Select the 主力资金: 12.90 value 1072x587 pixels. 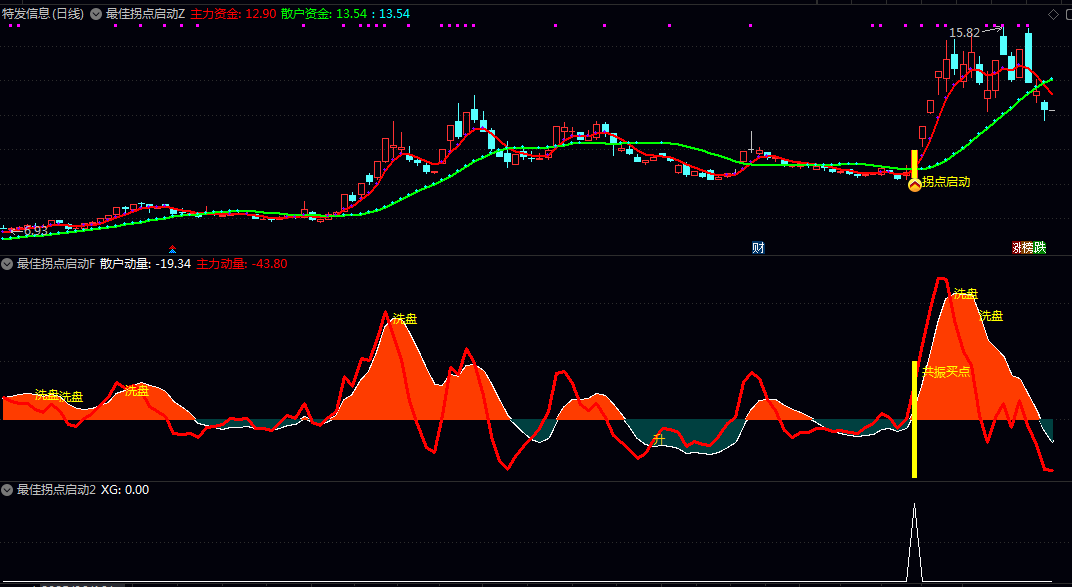233,14
